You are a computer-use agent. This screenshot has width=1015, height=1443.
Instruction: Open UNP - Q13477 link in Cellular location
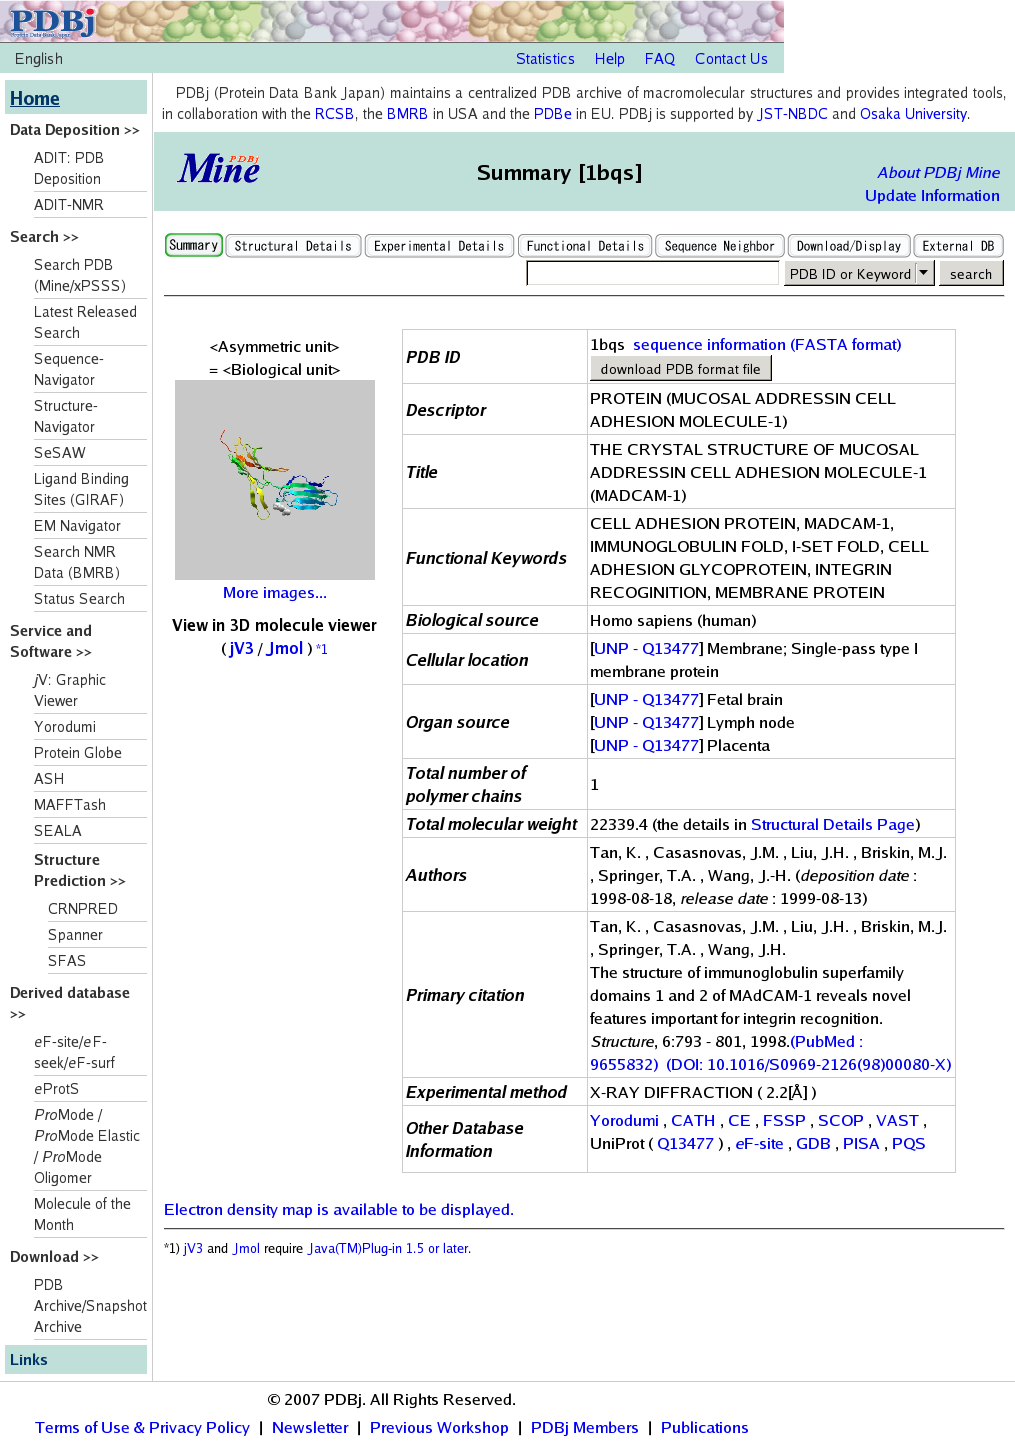click(x=647, y=648)
